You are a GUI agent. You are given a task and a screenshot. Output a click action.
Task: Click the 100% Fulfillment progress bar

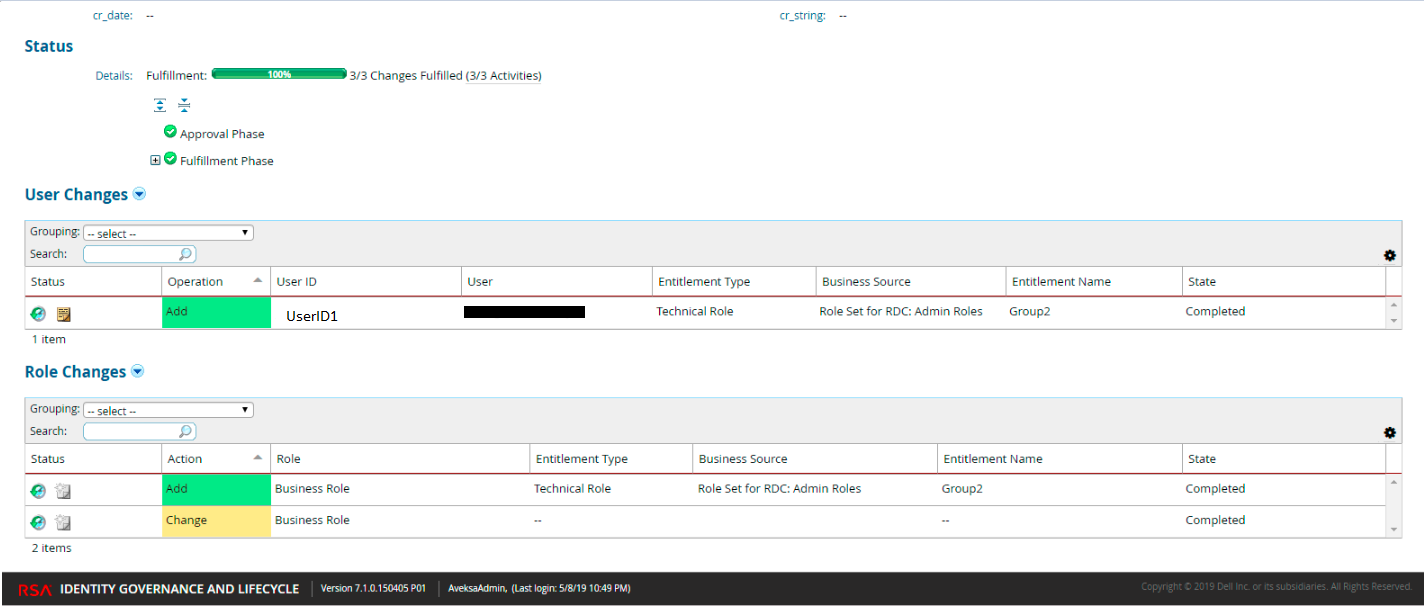coord(279,73)
